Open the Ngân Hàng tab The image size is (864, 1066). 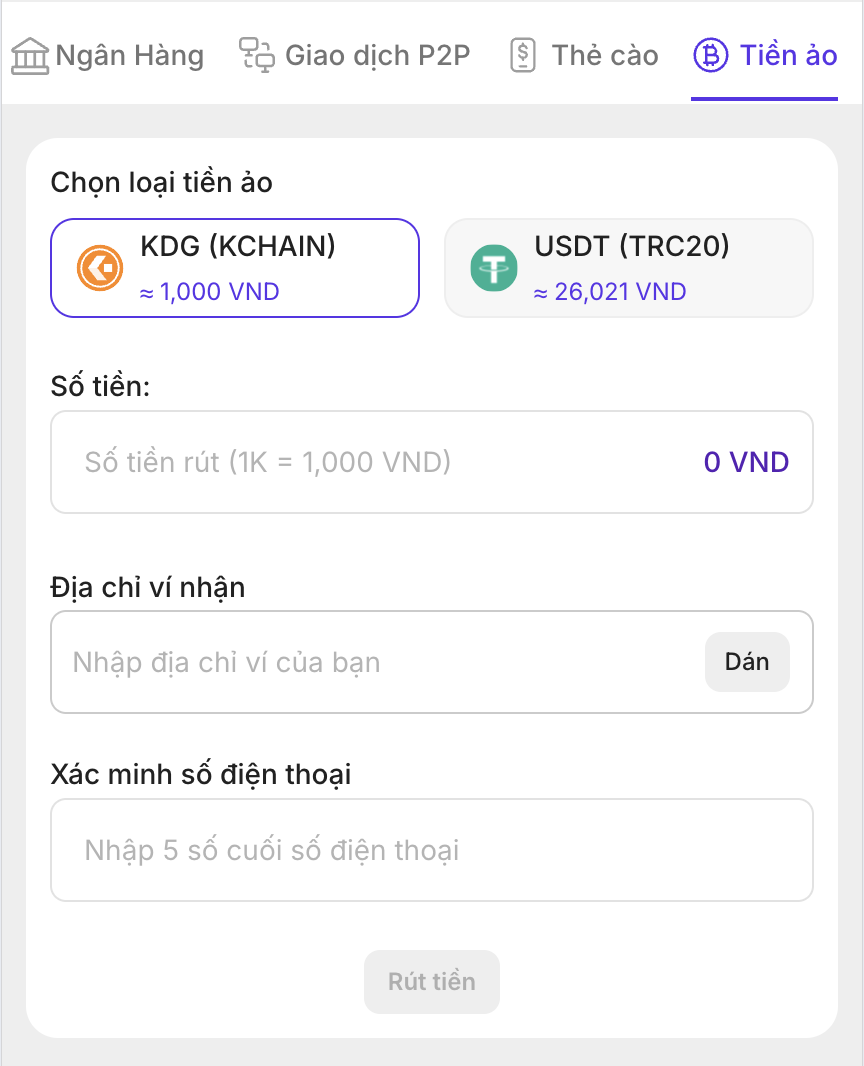tap(107, 56)
